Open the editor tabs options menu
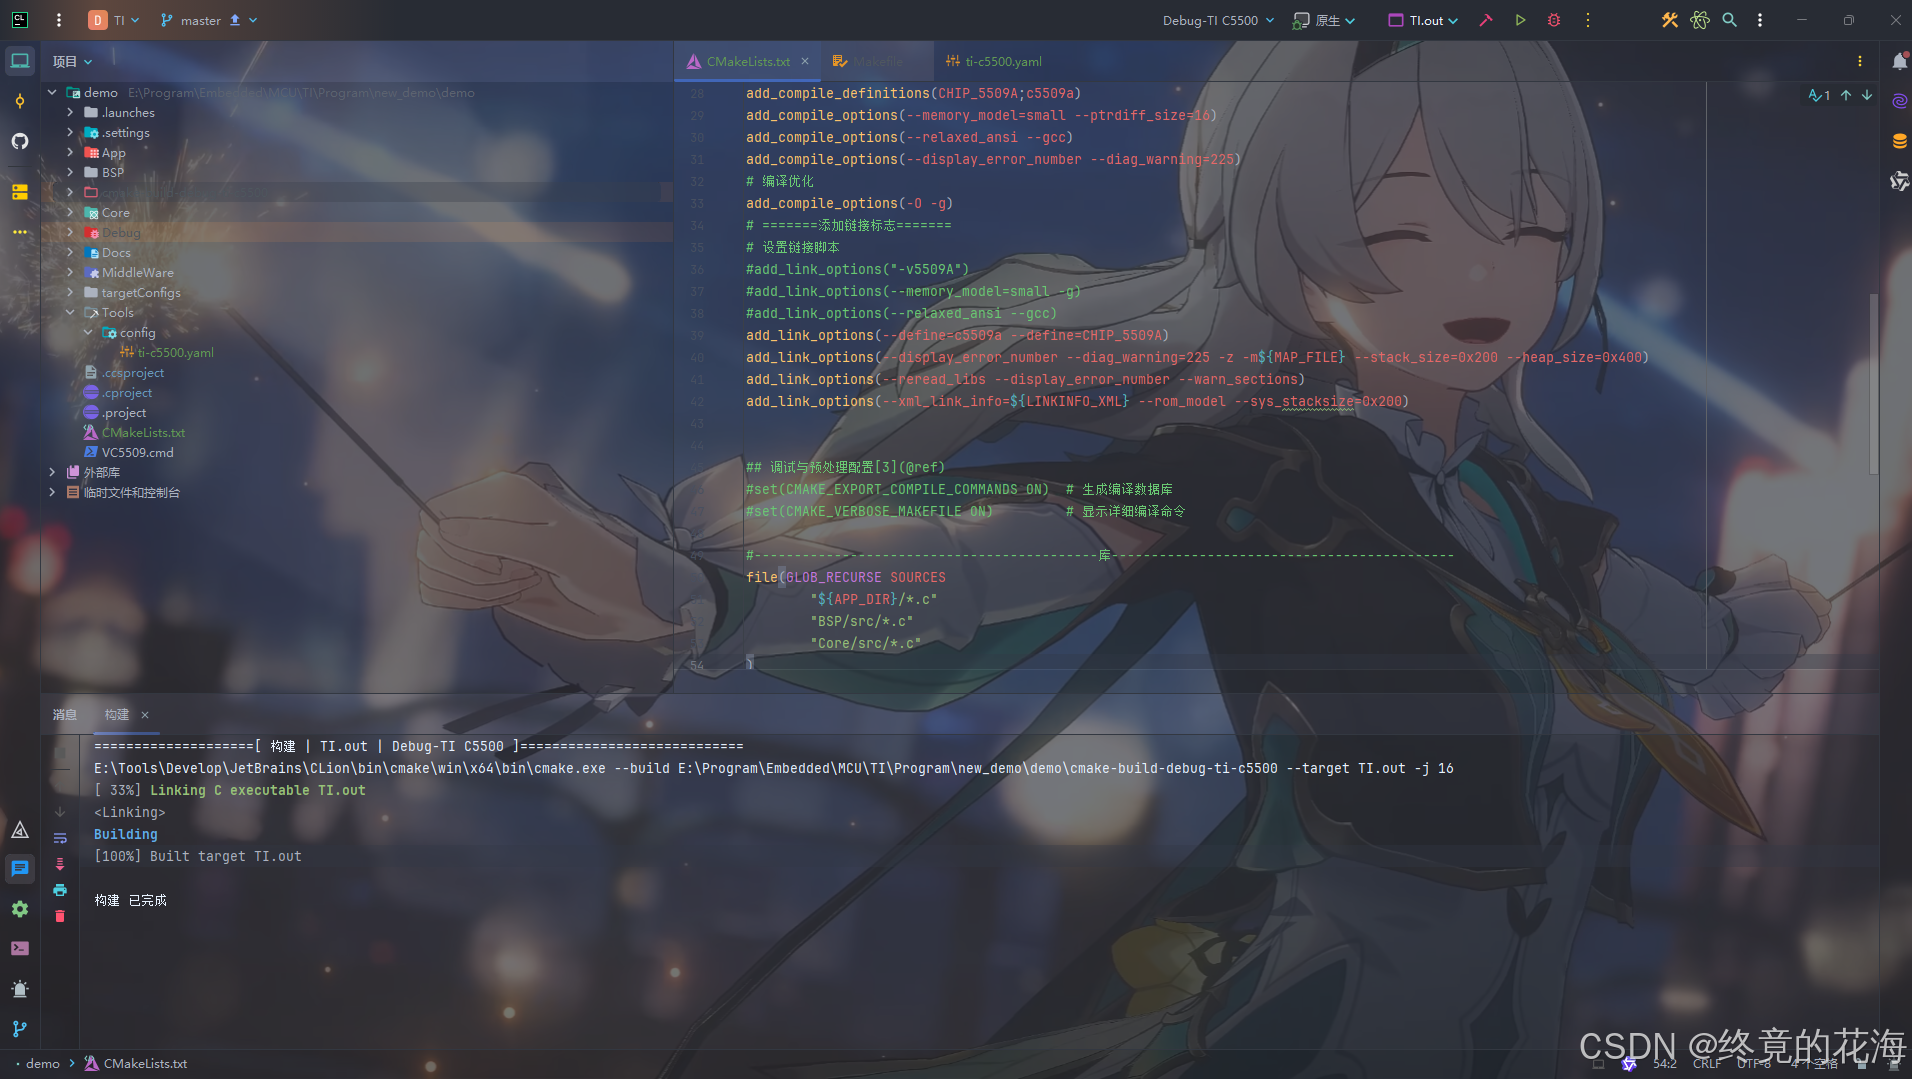Image resolution: width=1912 pixels, height=1079 pixels. (1860, 61)
